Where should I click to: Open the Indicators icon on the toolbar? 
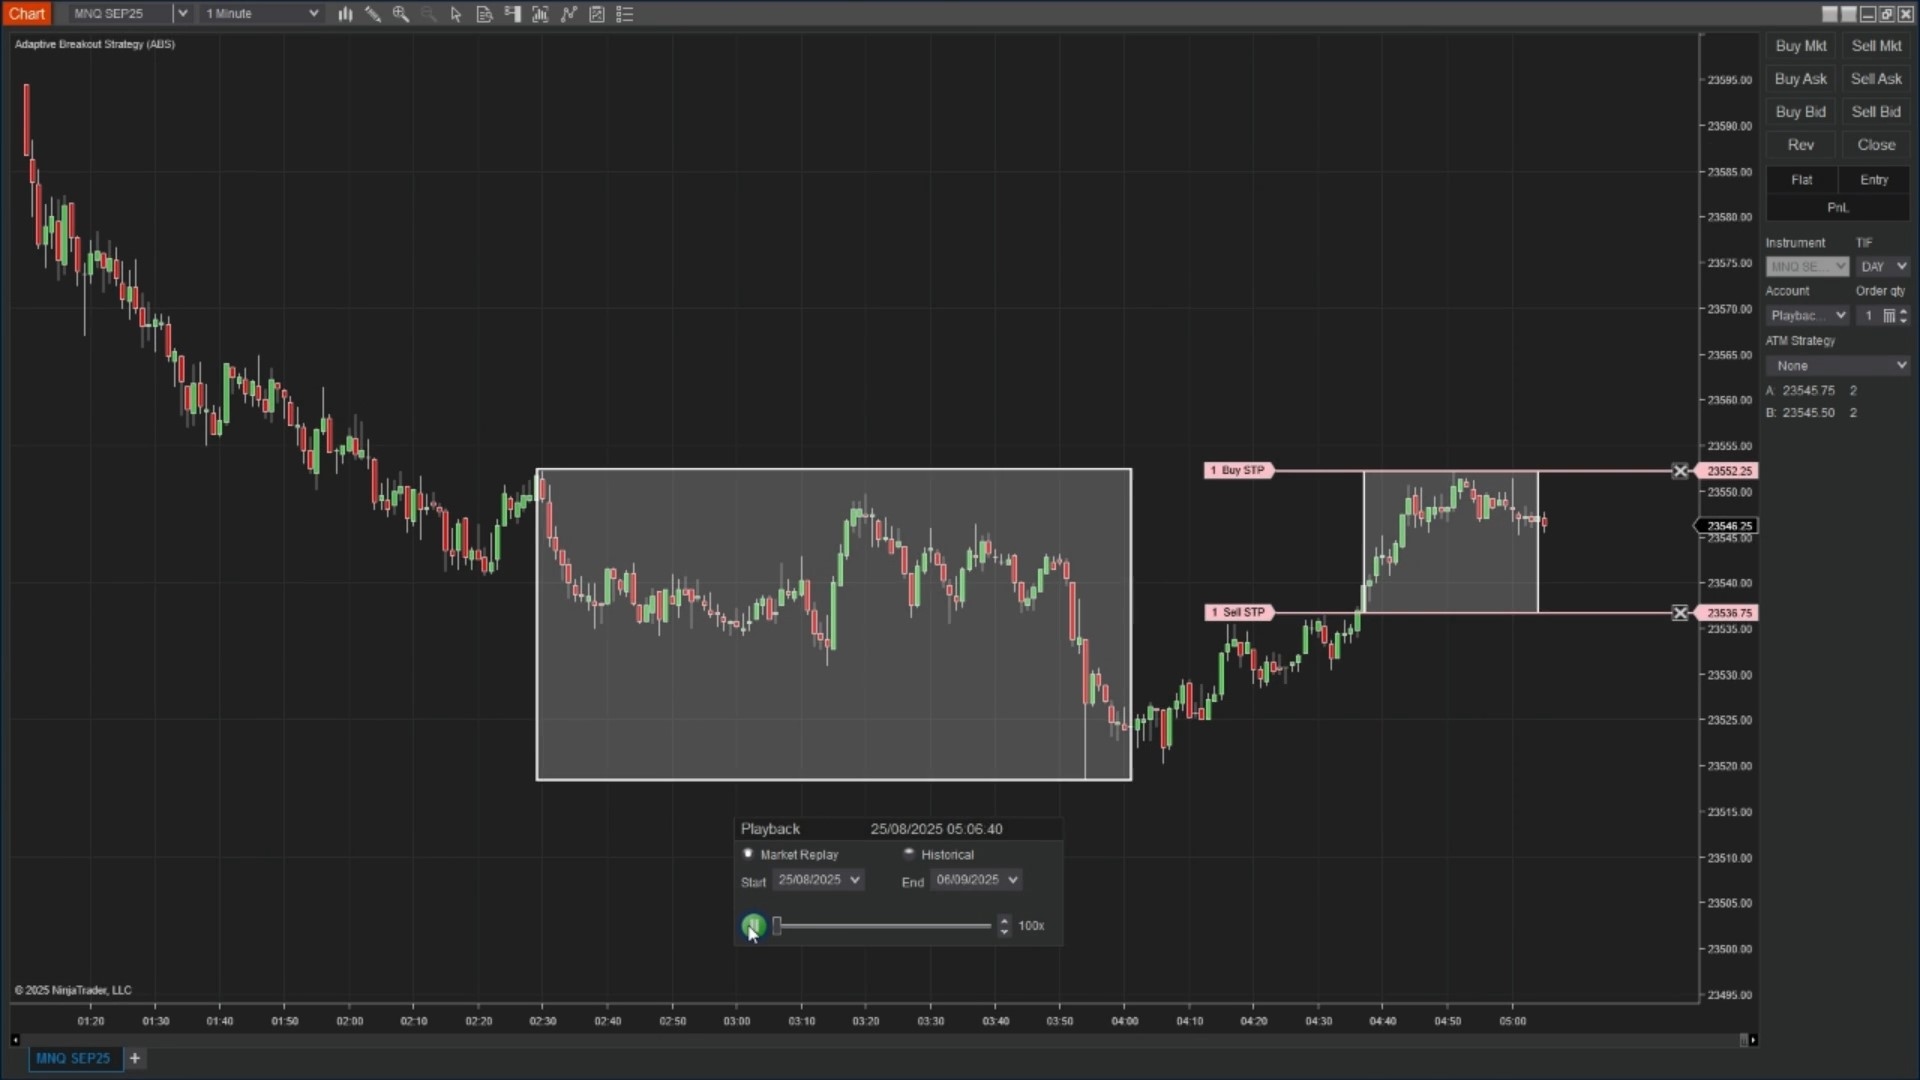[540, 14]
